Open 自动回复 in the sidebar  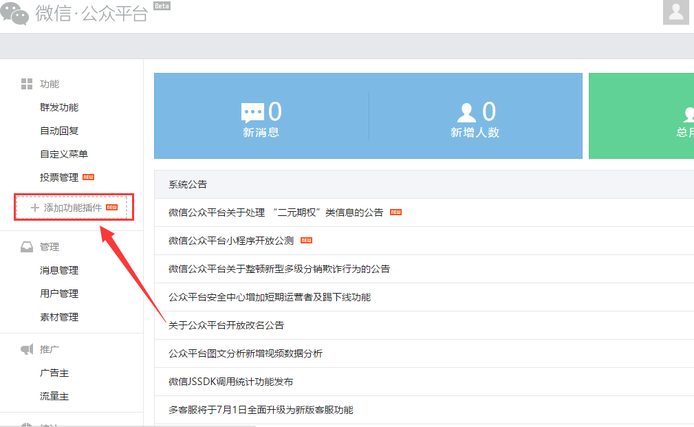(x=59, y=131)
